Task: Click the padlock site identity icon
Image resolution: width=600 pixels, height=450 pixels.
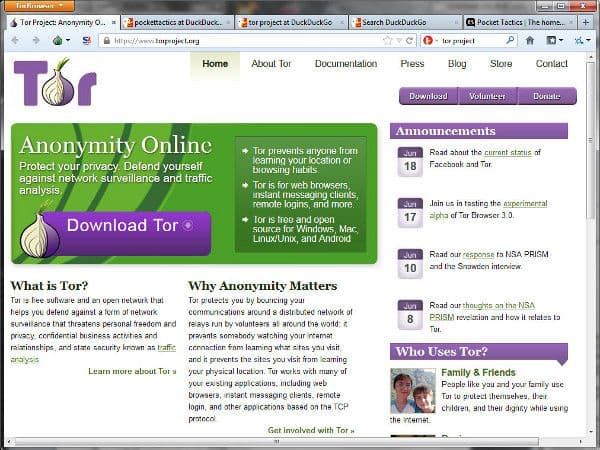Action: click(x=107, y=41)
